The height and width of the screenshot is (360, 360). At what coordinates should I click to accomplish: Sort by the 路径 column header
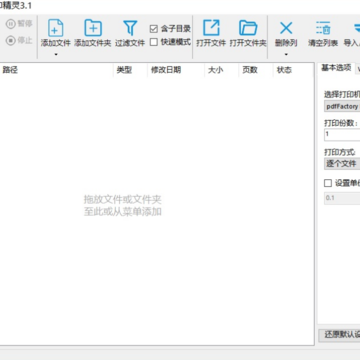coord(57,70)
